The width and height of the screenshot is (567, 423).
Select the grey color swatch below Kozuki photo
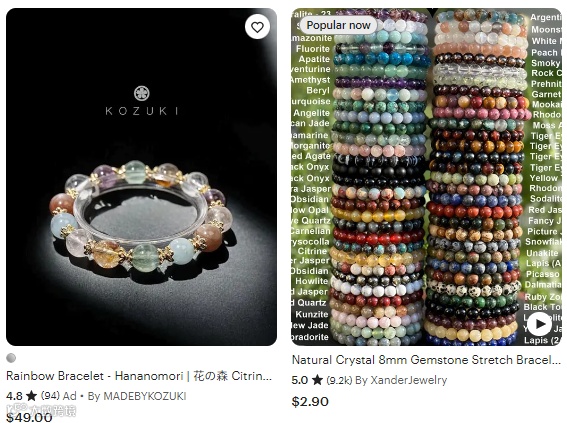11,358
